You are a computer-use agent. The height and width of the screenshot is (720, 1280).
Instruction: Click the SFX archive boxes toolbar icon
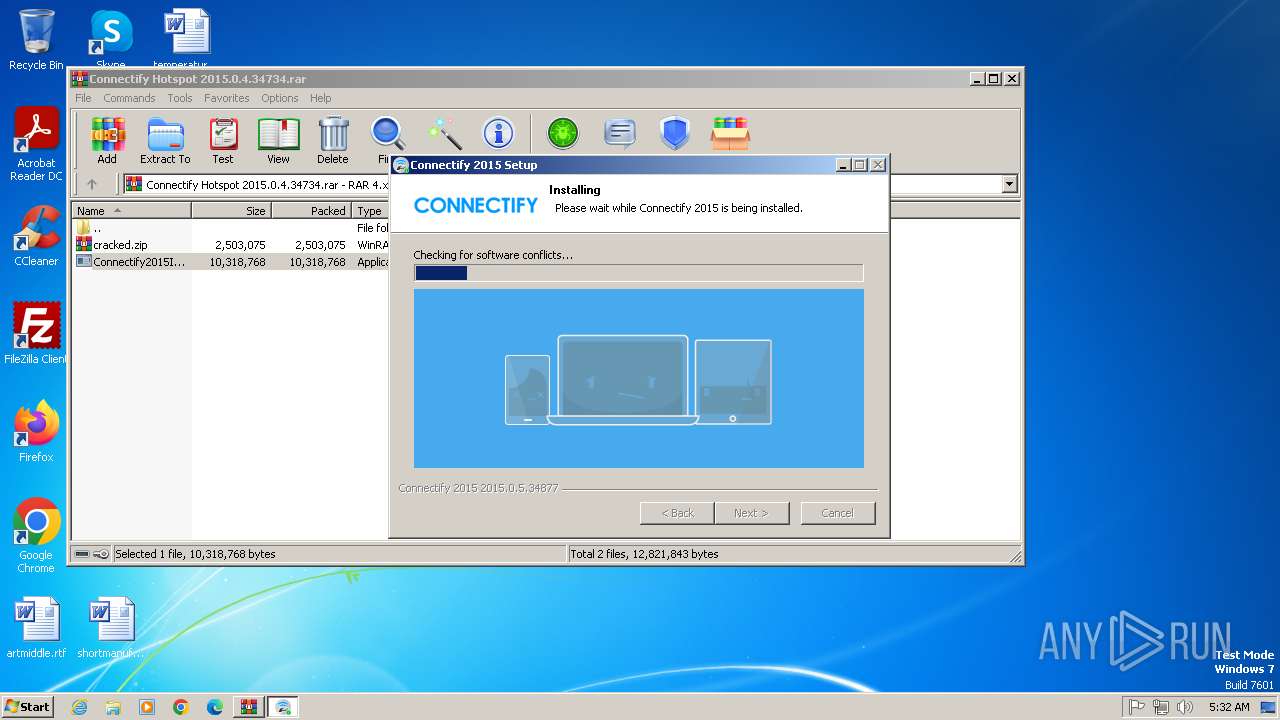[x=730, y=133]
